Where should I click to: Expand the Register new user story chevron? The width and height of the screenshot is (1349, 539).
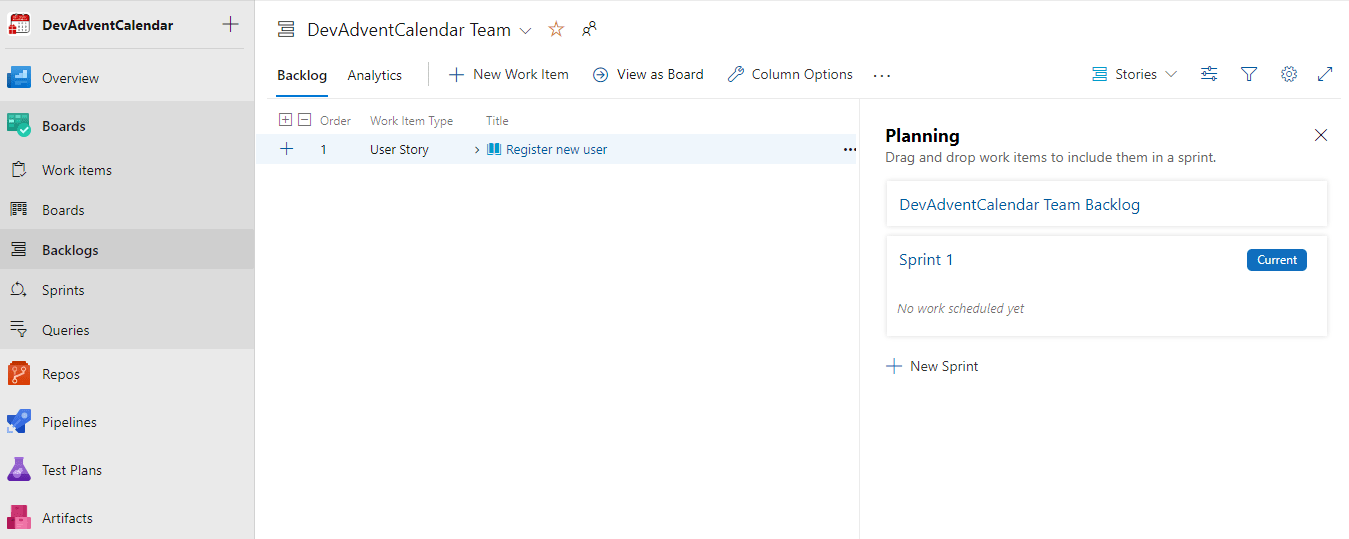pos(477,150)
